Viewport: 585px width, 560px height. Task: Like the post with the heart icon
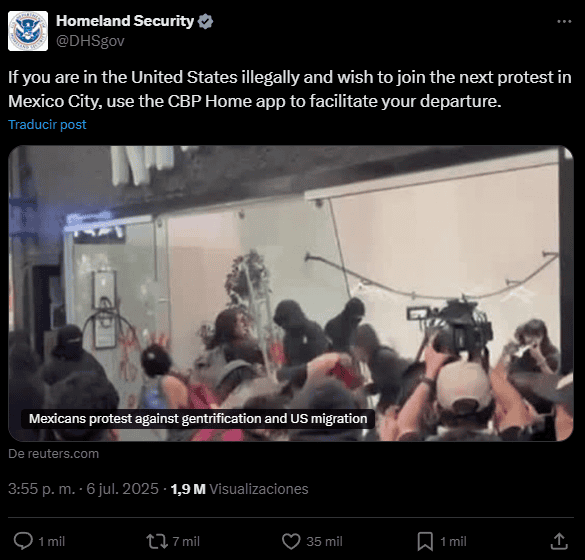[x=291, y=541]
